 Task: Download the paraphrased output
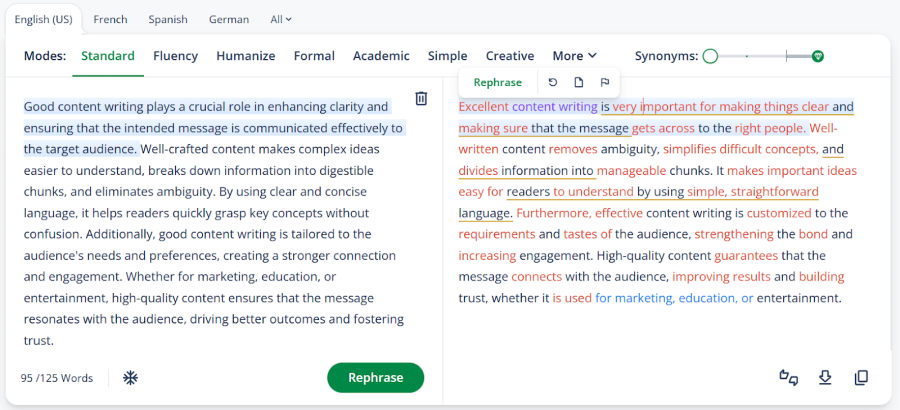click(x=825, y=377)
